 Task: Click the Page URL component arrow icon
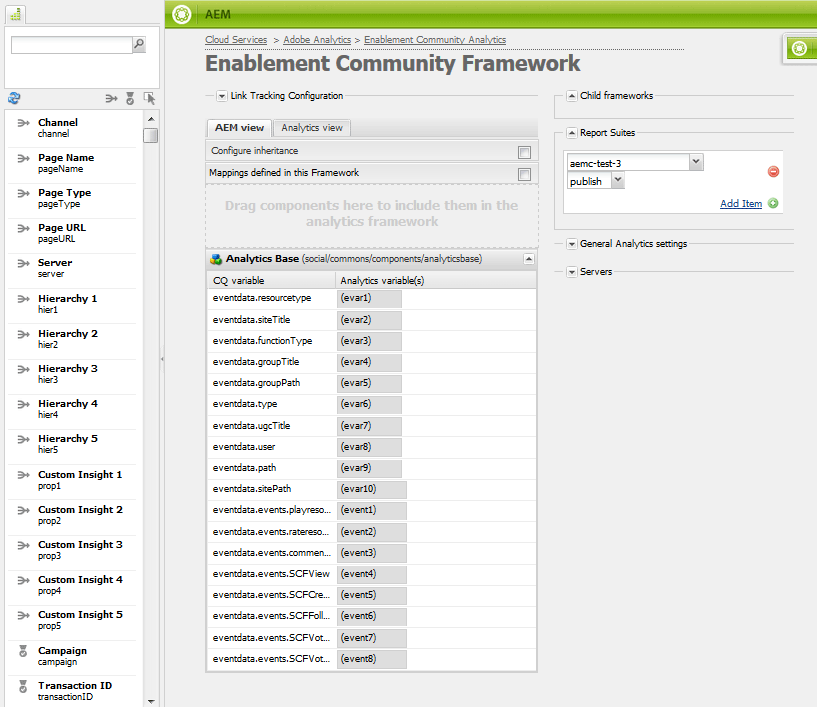[23, 228]
